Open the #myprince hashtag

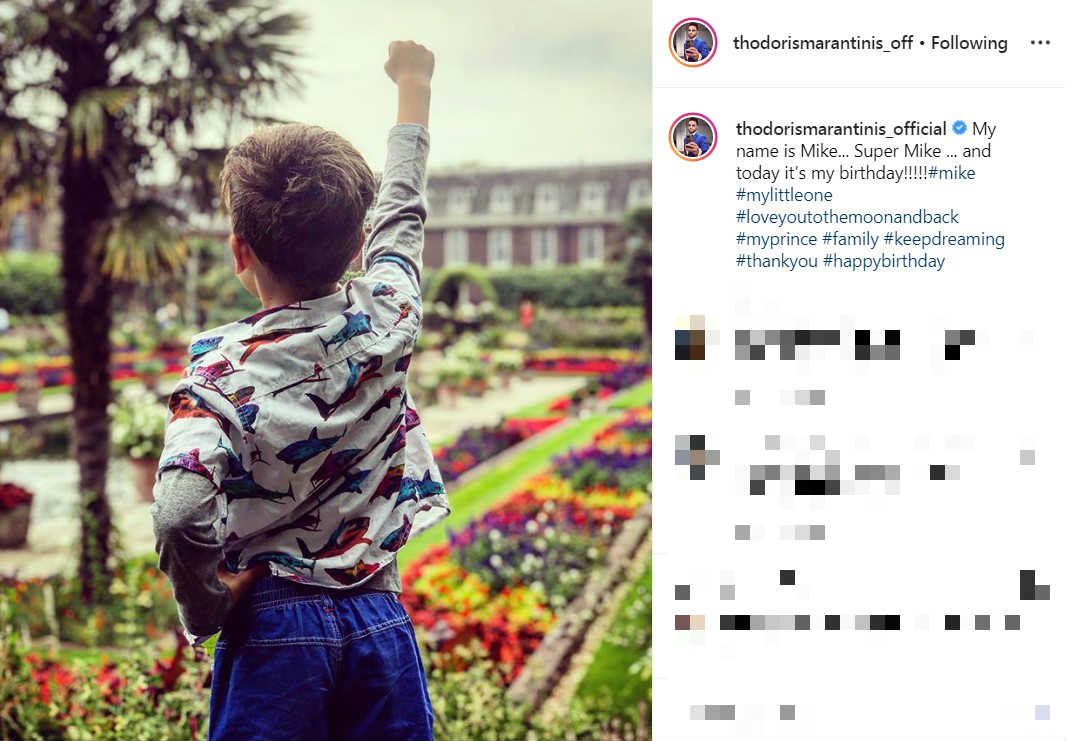click(776, 239)
